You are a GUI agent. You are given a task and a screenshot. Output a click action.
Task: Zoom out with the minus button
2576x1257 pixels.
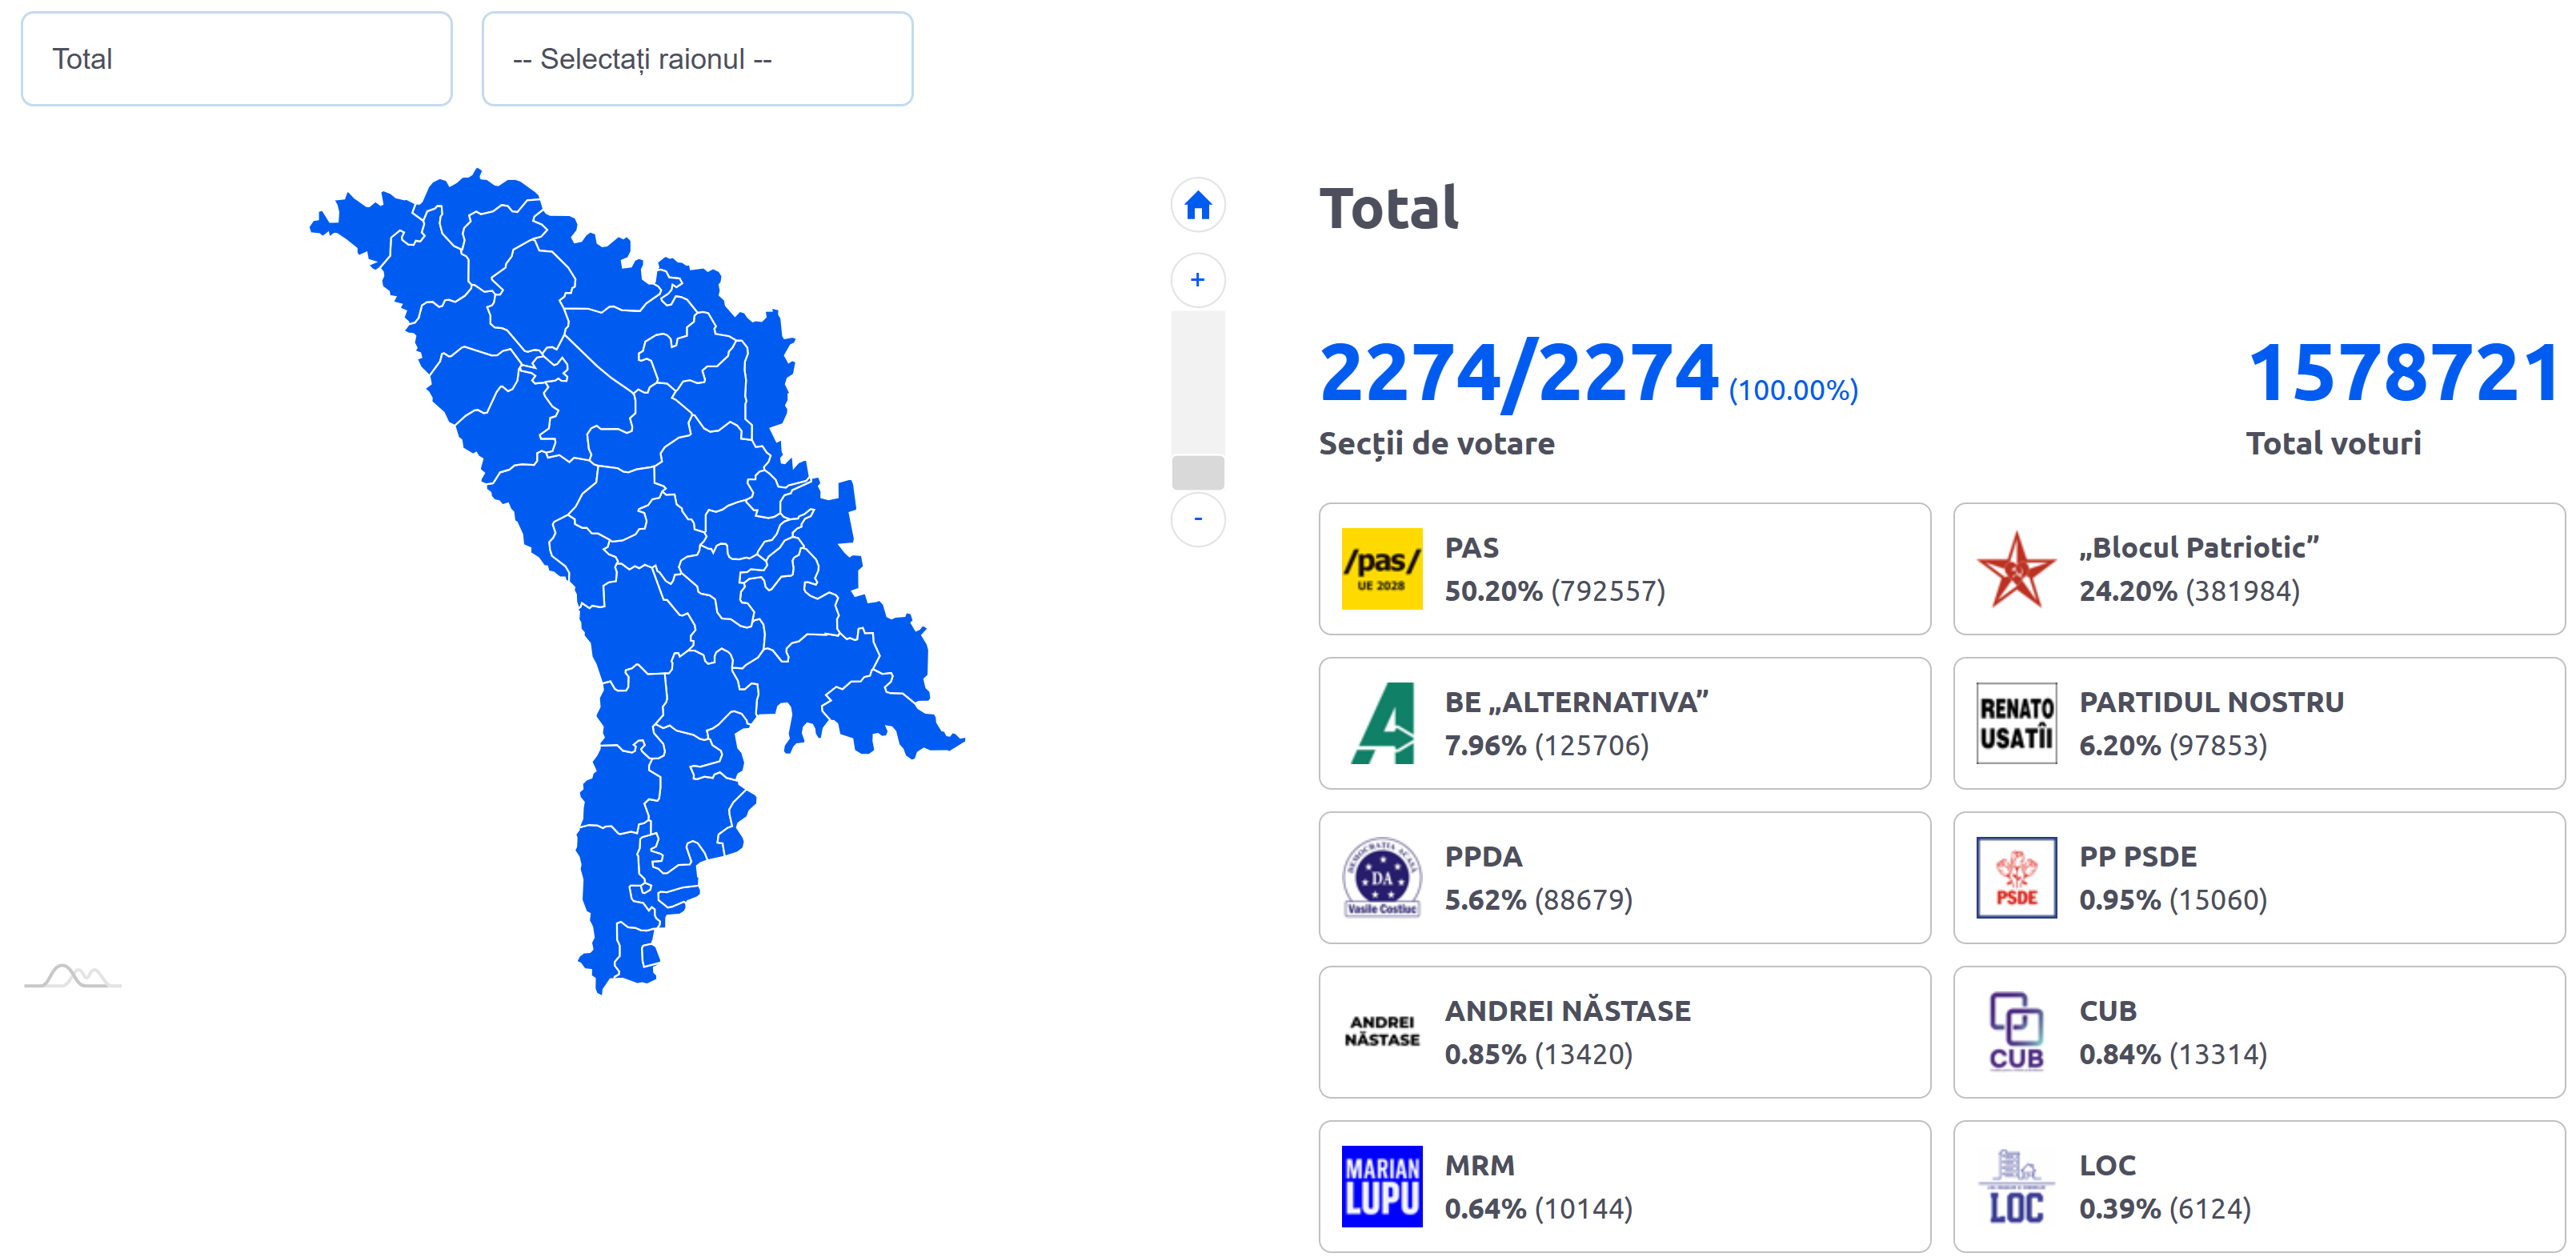pyautogui.click(x=1197, y=519)
